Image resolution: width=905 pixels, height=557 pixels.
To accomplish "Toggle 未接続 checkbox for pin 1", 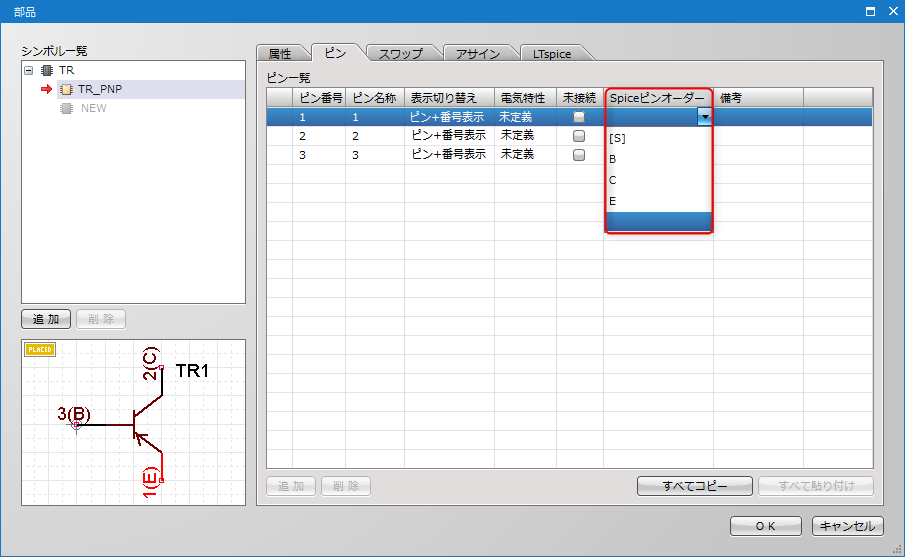I will tap(579, 117).
